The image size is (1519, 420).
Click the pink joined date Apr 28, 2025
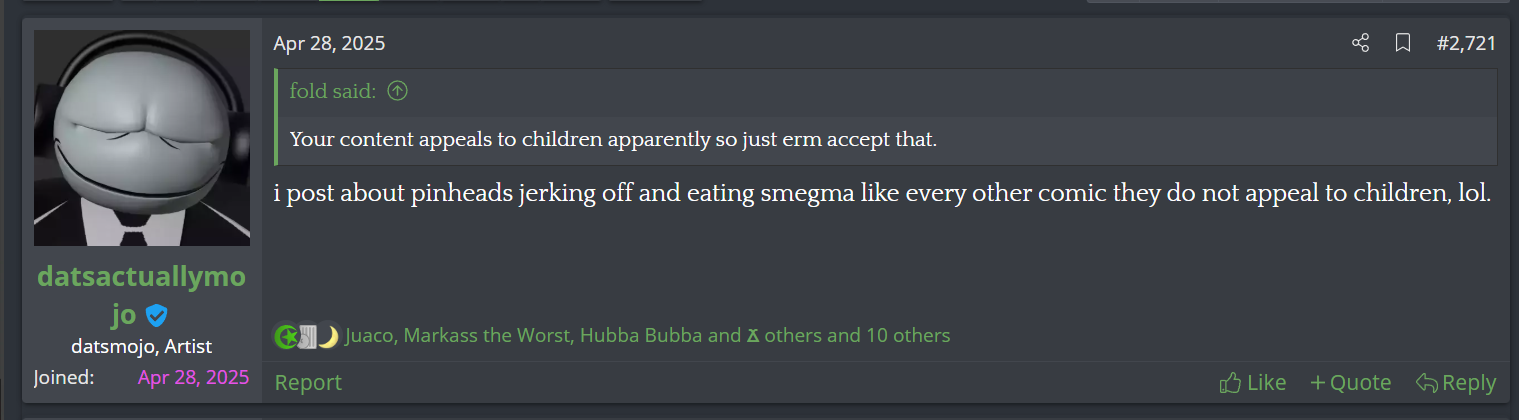[193, 378]
